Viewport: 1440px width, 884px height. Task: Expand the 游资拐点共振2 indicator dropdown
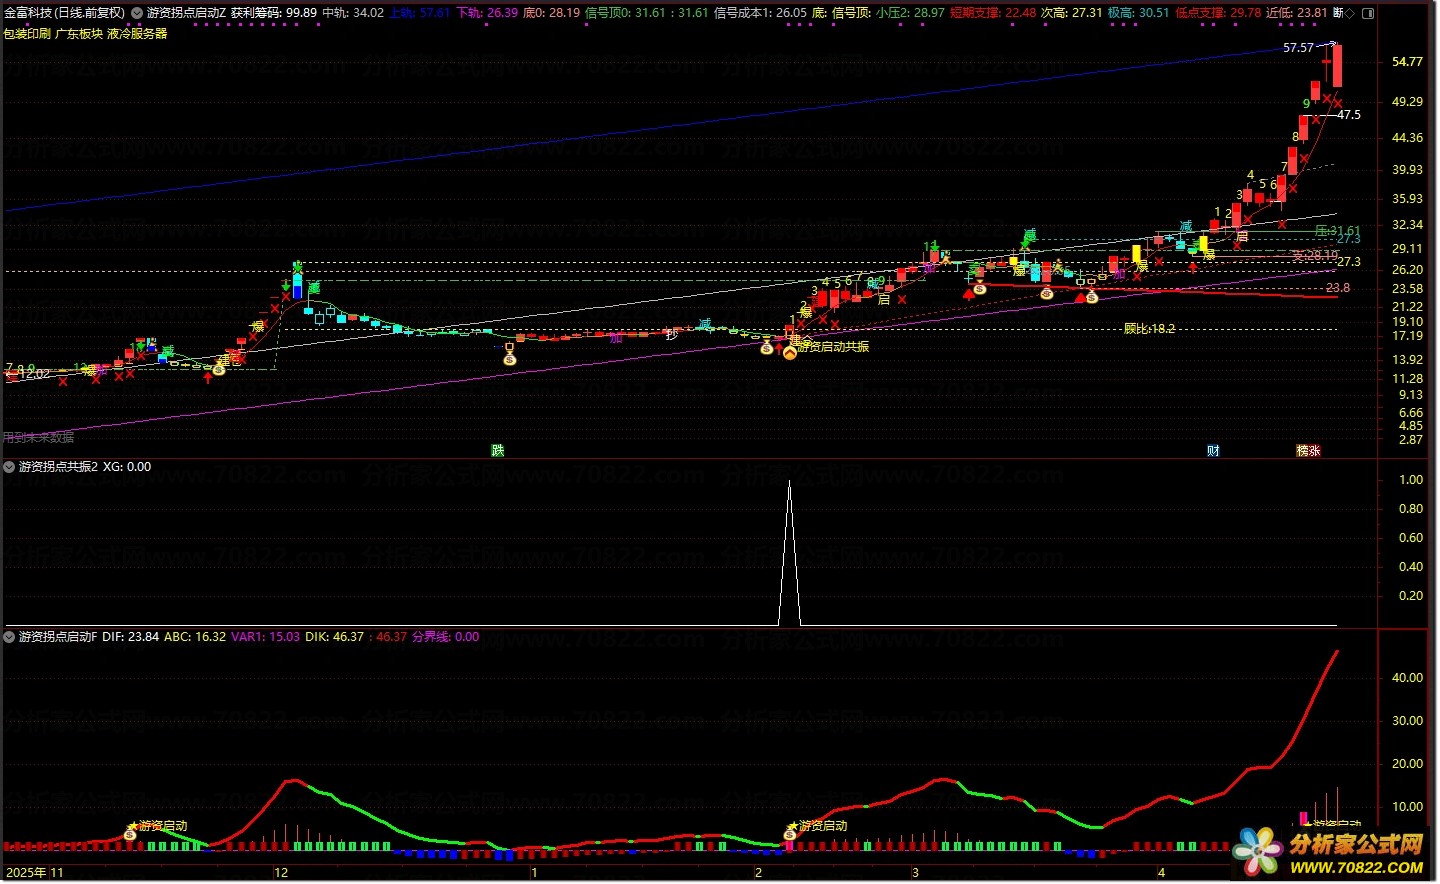[x=9, y=467]
